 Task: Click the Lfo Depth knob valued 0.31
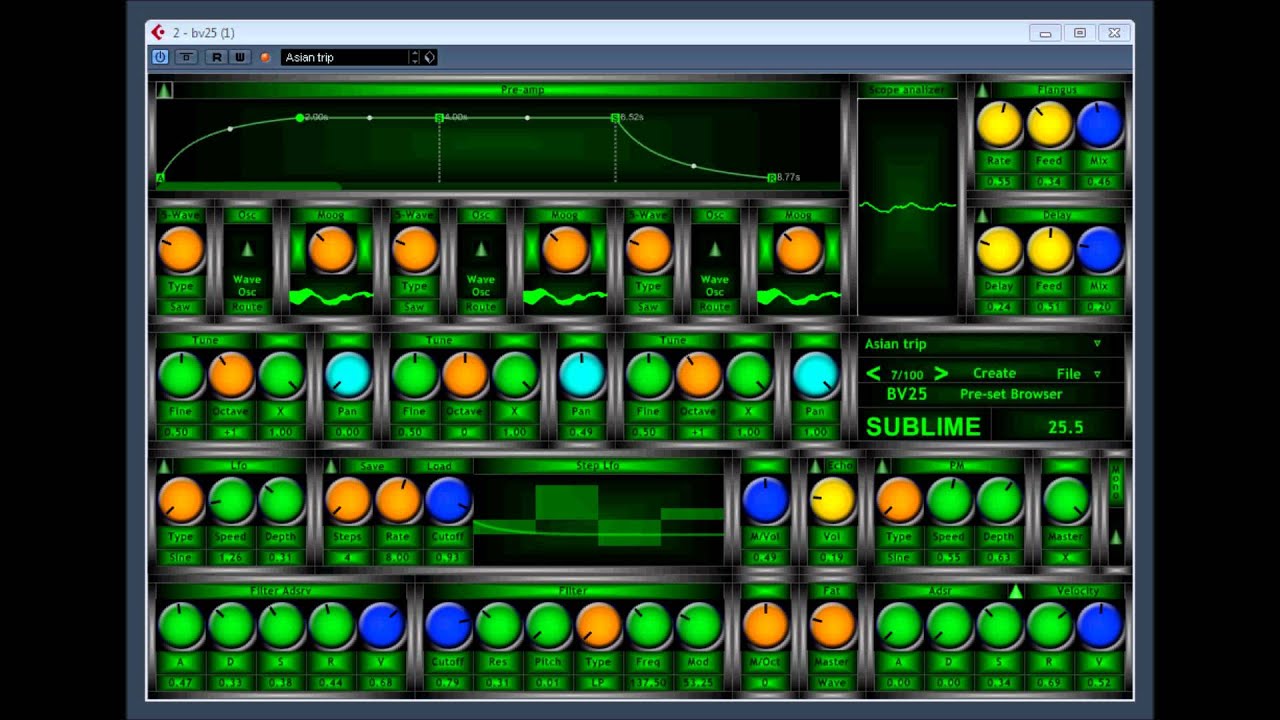point(281,500)
